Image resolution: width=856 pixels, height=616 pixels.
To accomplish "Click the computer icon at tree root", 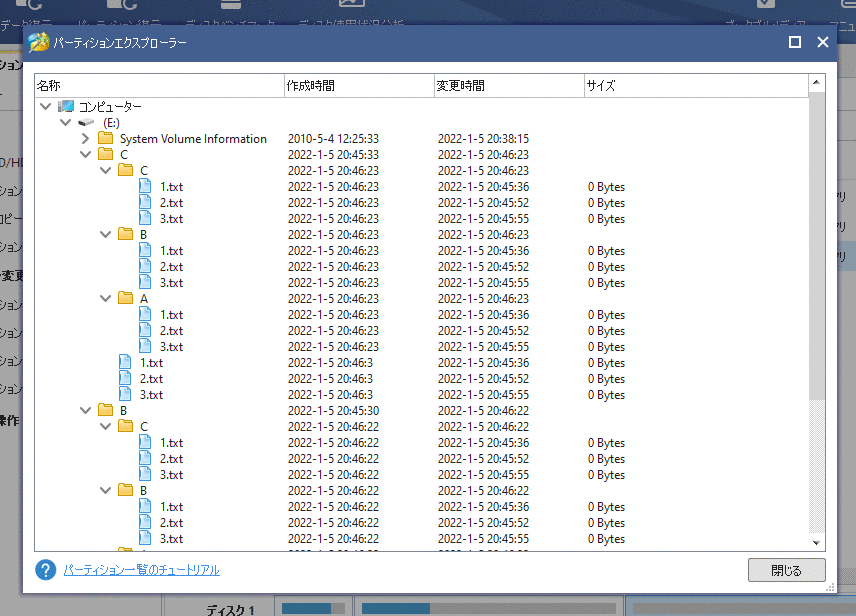I will click(66, 106).
